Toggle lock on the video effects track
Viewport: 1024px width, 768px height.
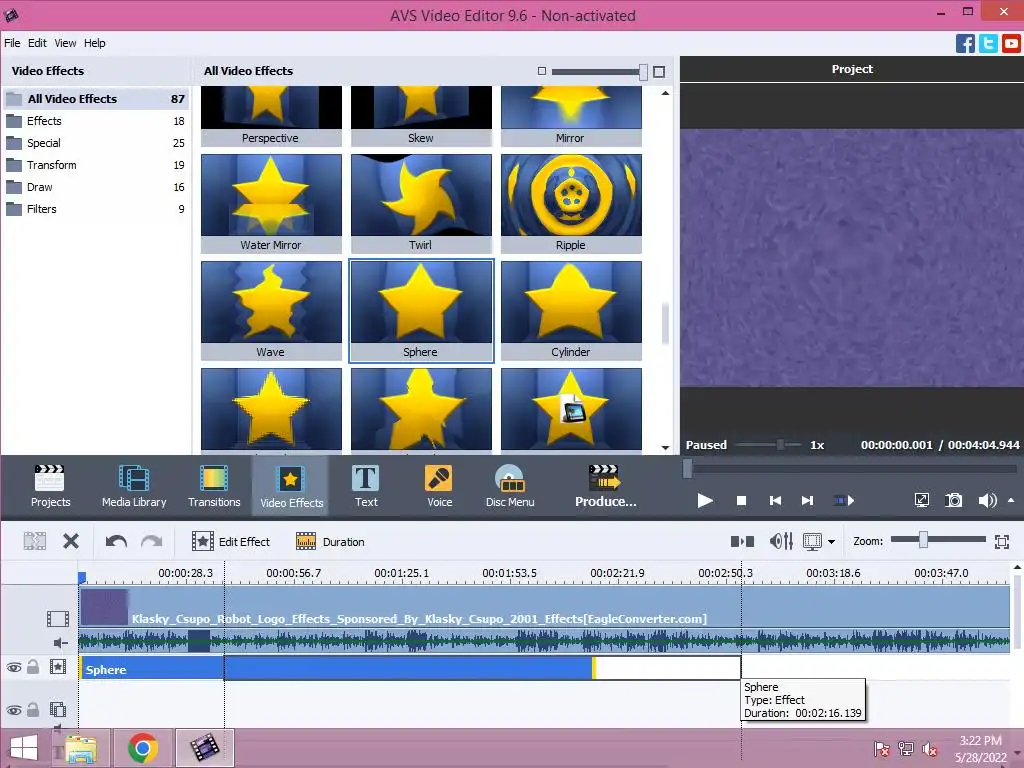(33, 666)
